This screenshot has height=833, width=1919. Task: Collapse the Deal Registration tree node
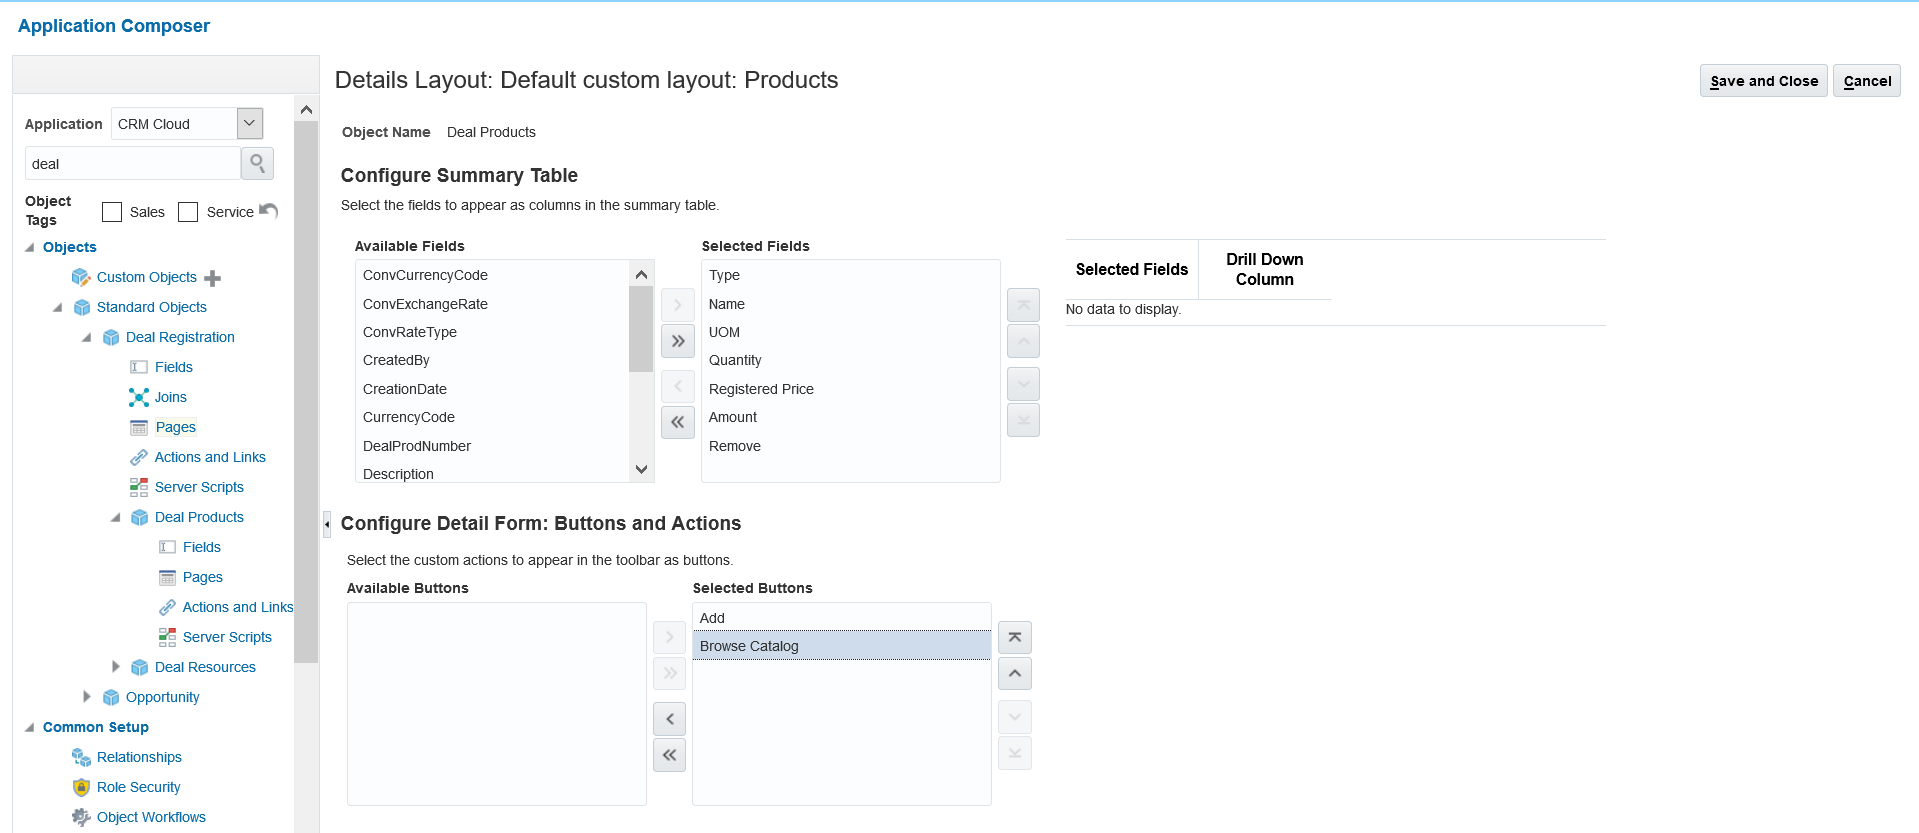point(87,337)
